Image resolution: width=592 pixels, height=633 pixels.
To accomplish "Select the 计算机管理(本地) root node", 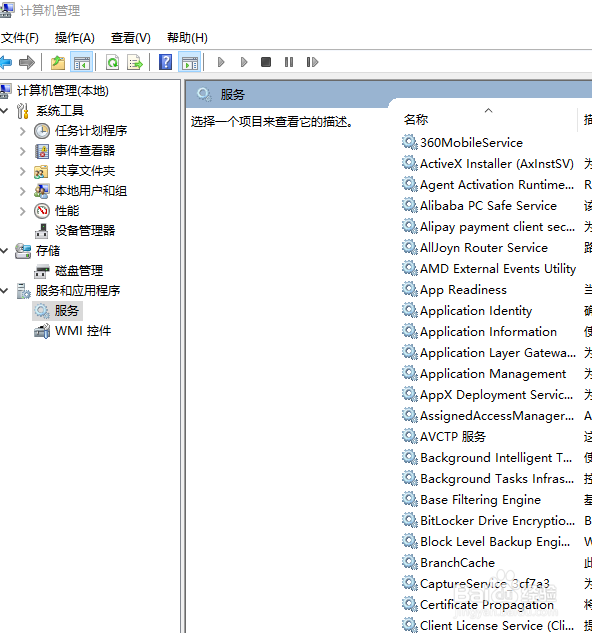I will 63,91.
